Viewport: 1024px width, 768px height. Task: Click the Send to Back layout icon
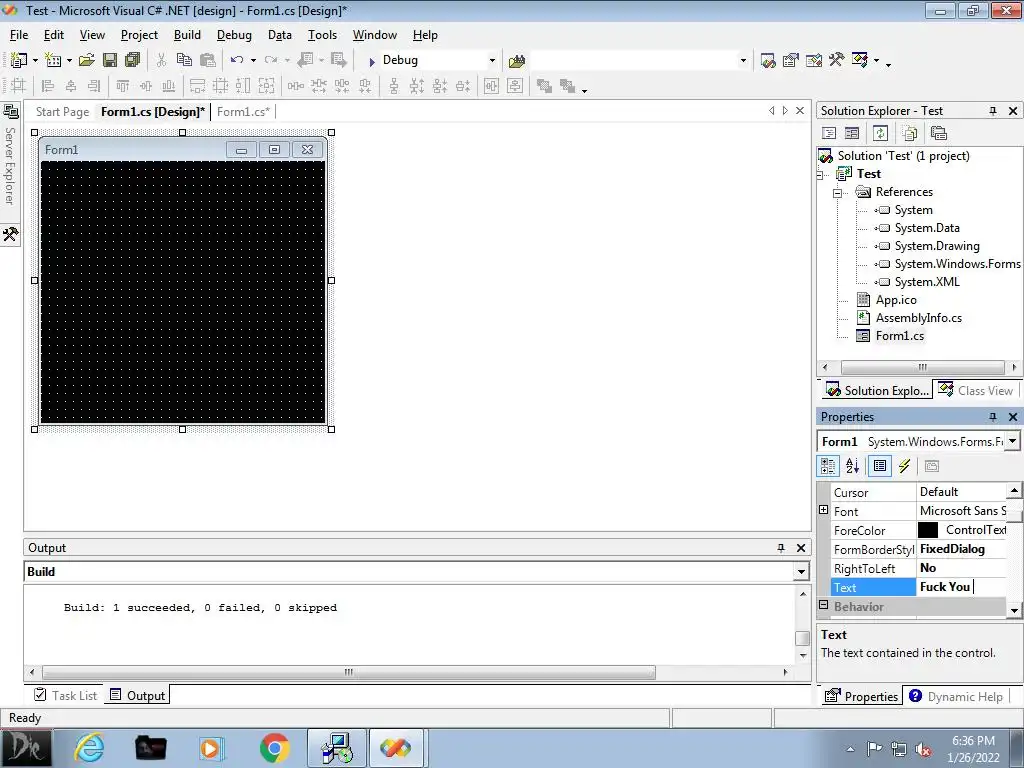click(568, 86)
